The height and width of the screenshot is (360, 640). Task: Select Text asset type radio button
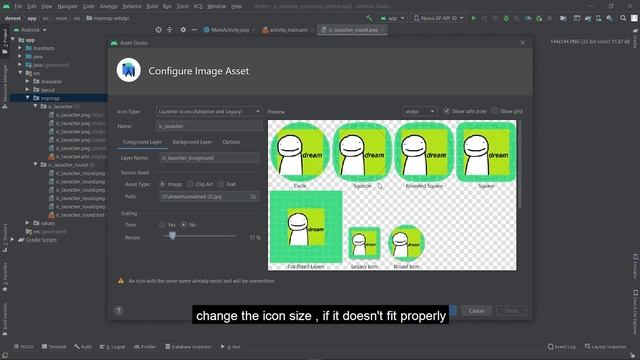pyautogui.click(x=221, y=184)
